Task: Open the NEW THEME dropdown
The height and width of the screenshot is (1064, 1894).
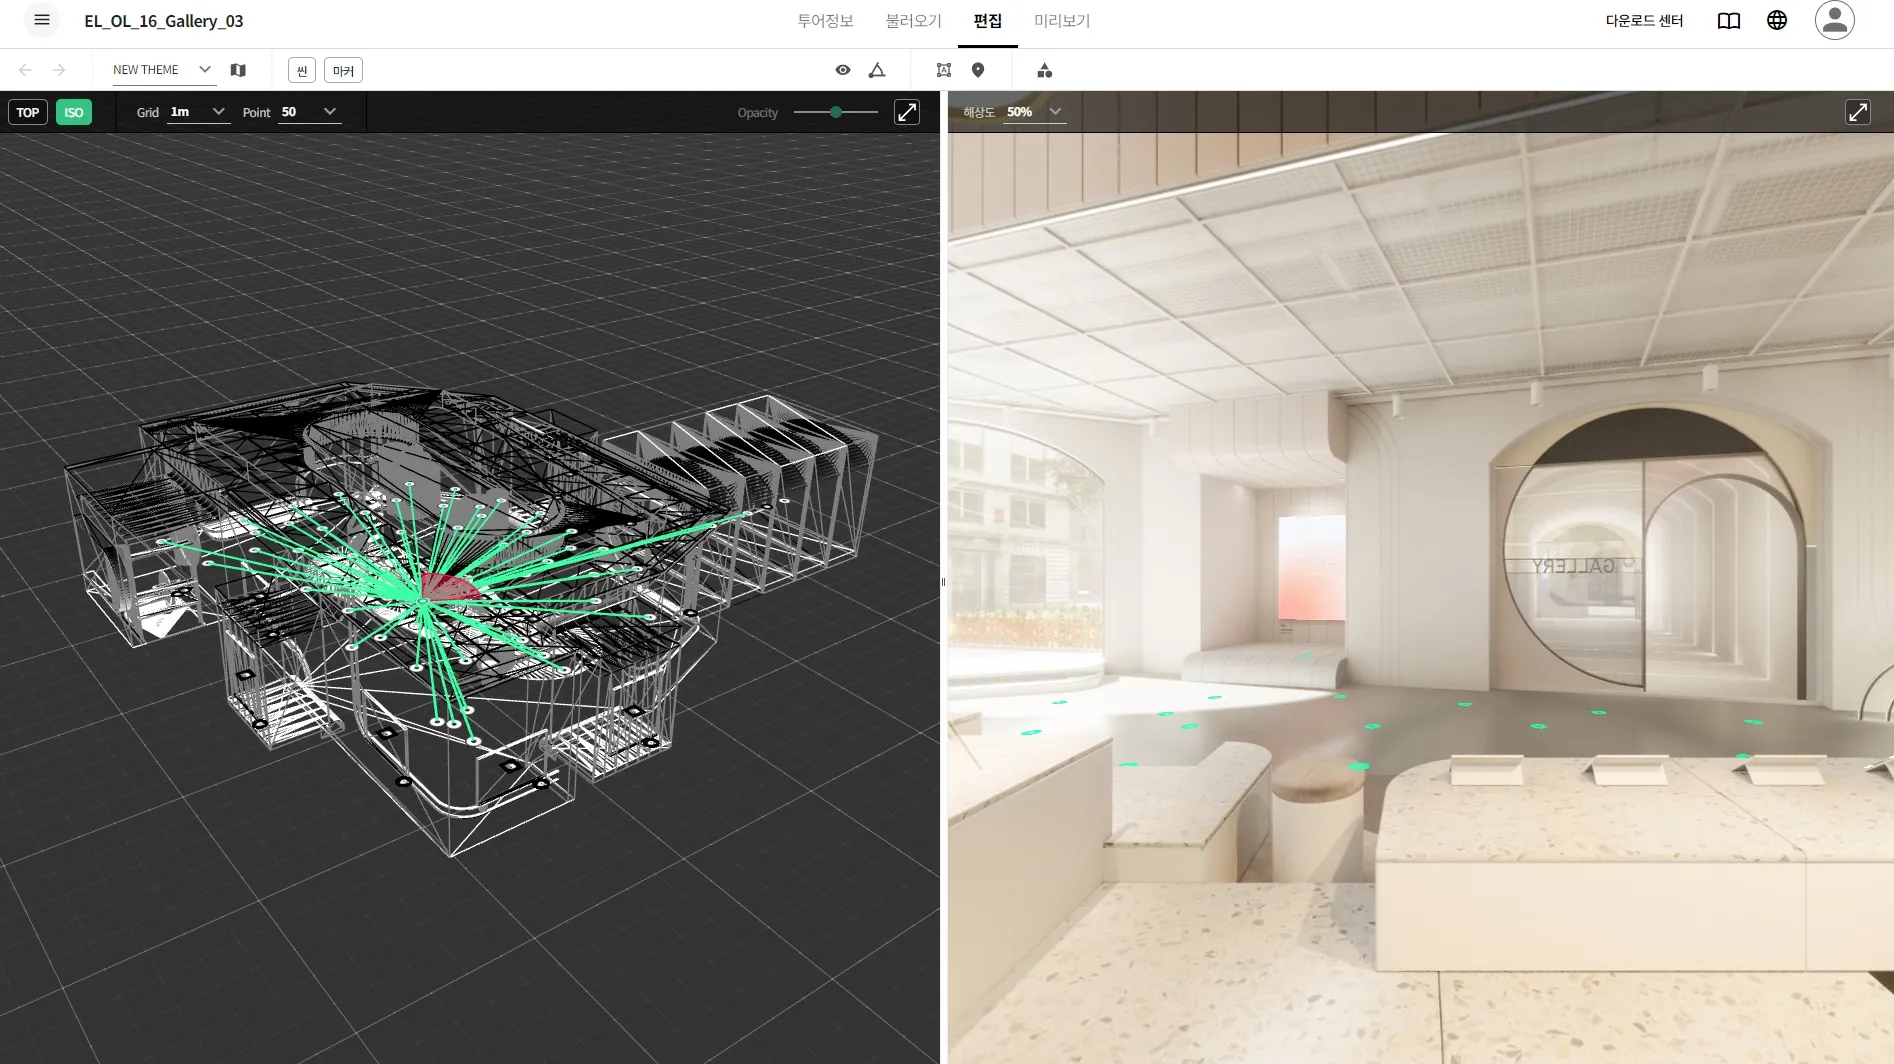Action: [x=162, y=70]
